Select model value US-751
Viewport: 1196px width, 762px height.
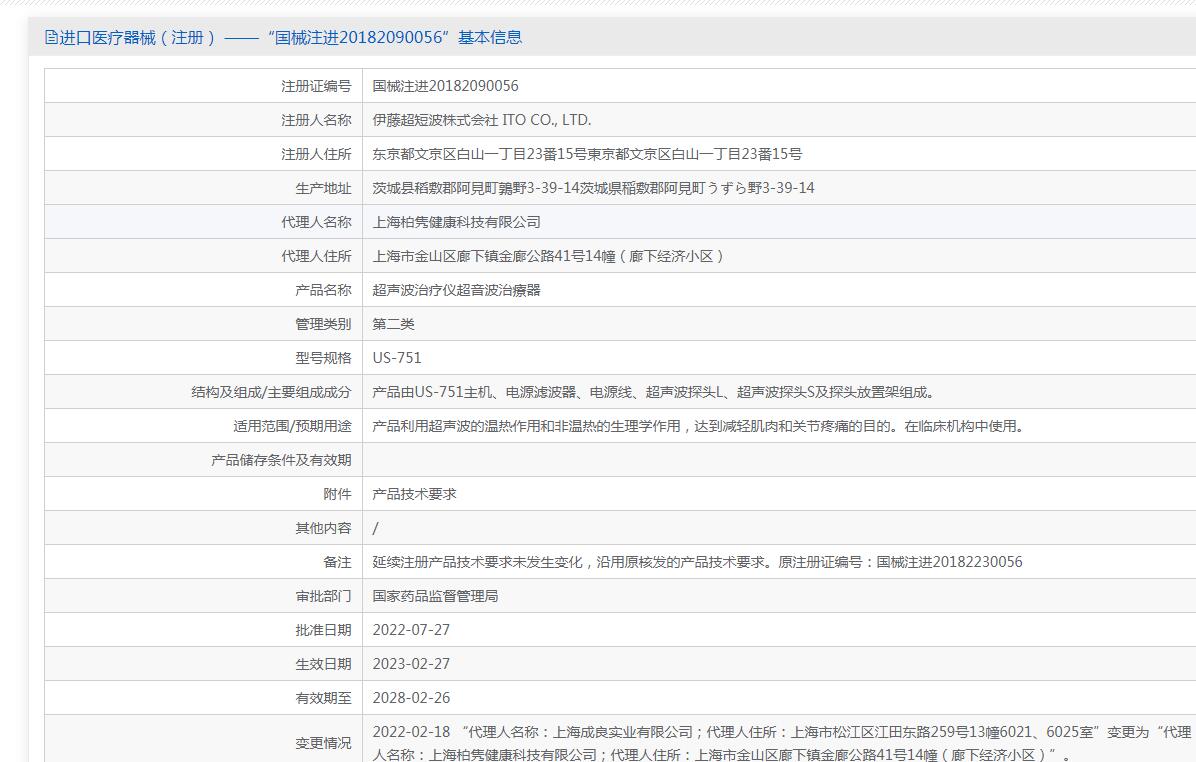(397, 358)
